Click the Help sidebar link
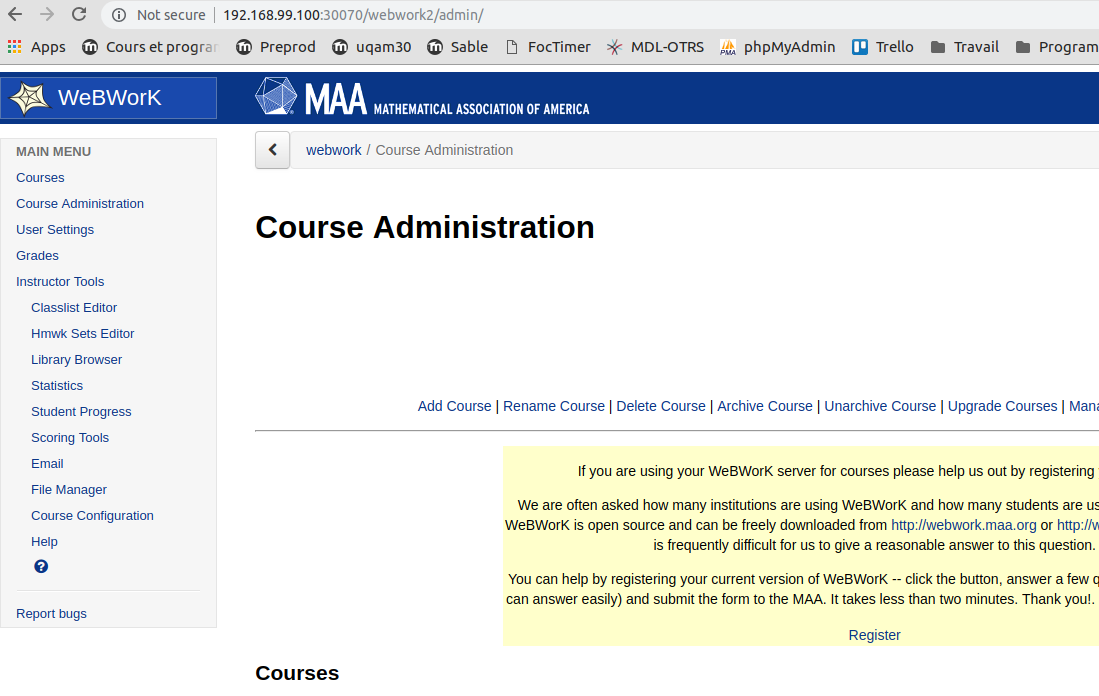1099x696 pixels. click(x=44, y=540)
